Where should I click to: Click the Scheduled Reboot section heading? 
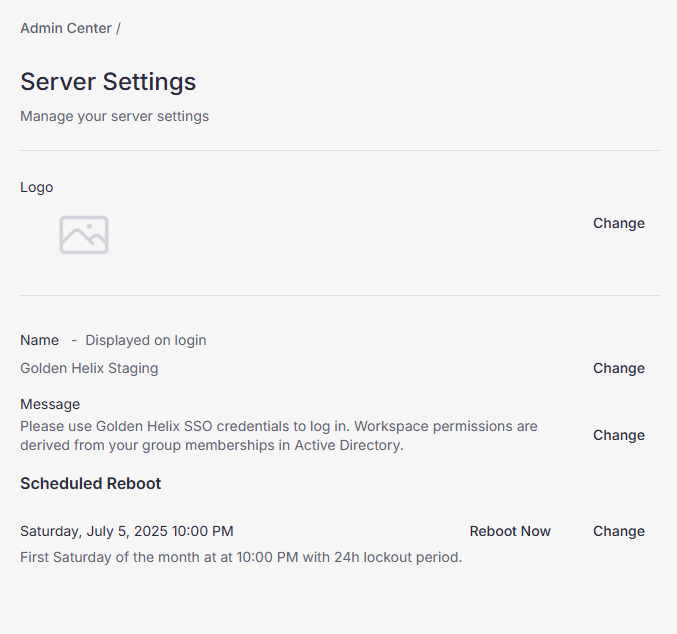pyautogui.click(x=91, y=484)
